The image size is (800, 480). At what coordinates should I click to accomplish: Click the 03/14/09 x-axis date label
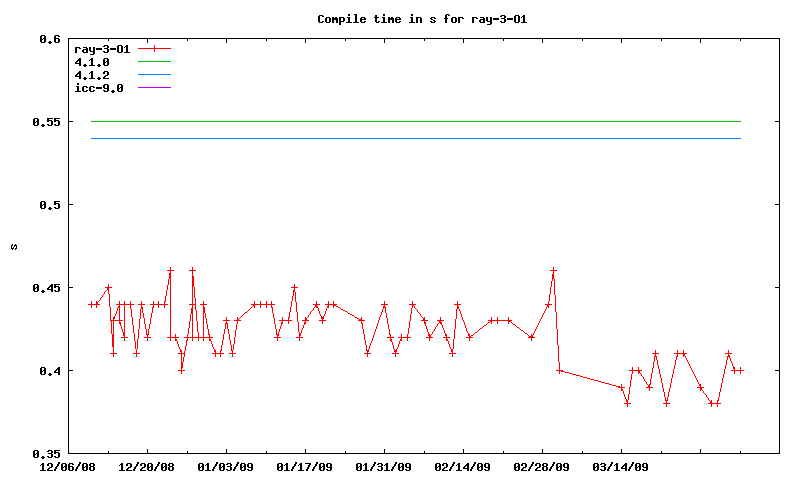coord(621,466)
